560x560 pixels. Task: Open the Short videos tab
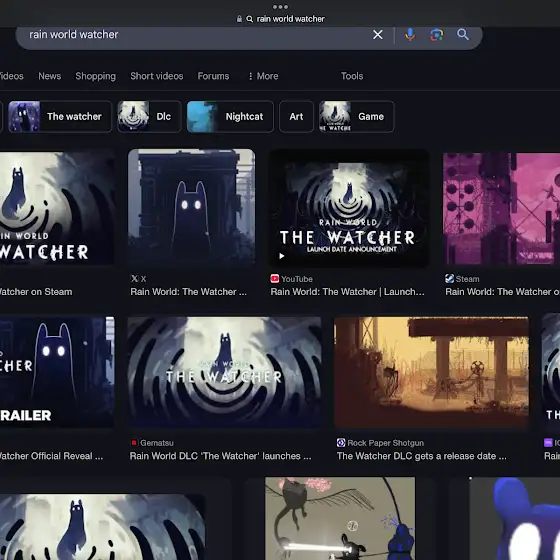[157, 76]
